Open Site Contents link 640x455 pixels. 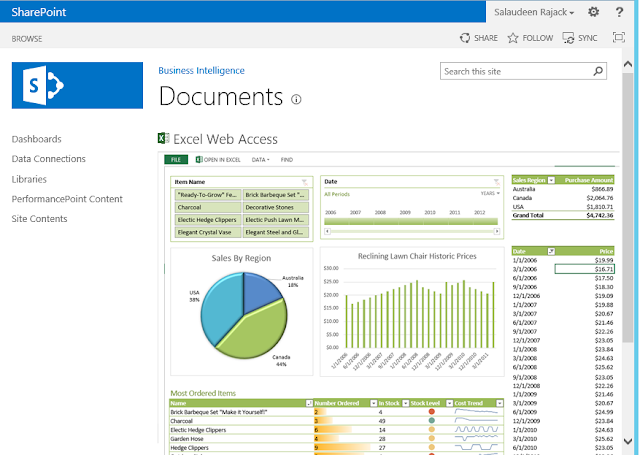click(39, 219)
